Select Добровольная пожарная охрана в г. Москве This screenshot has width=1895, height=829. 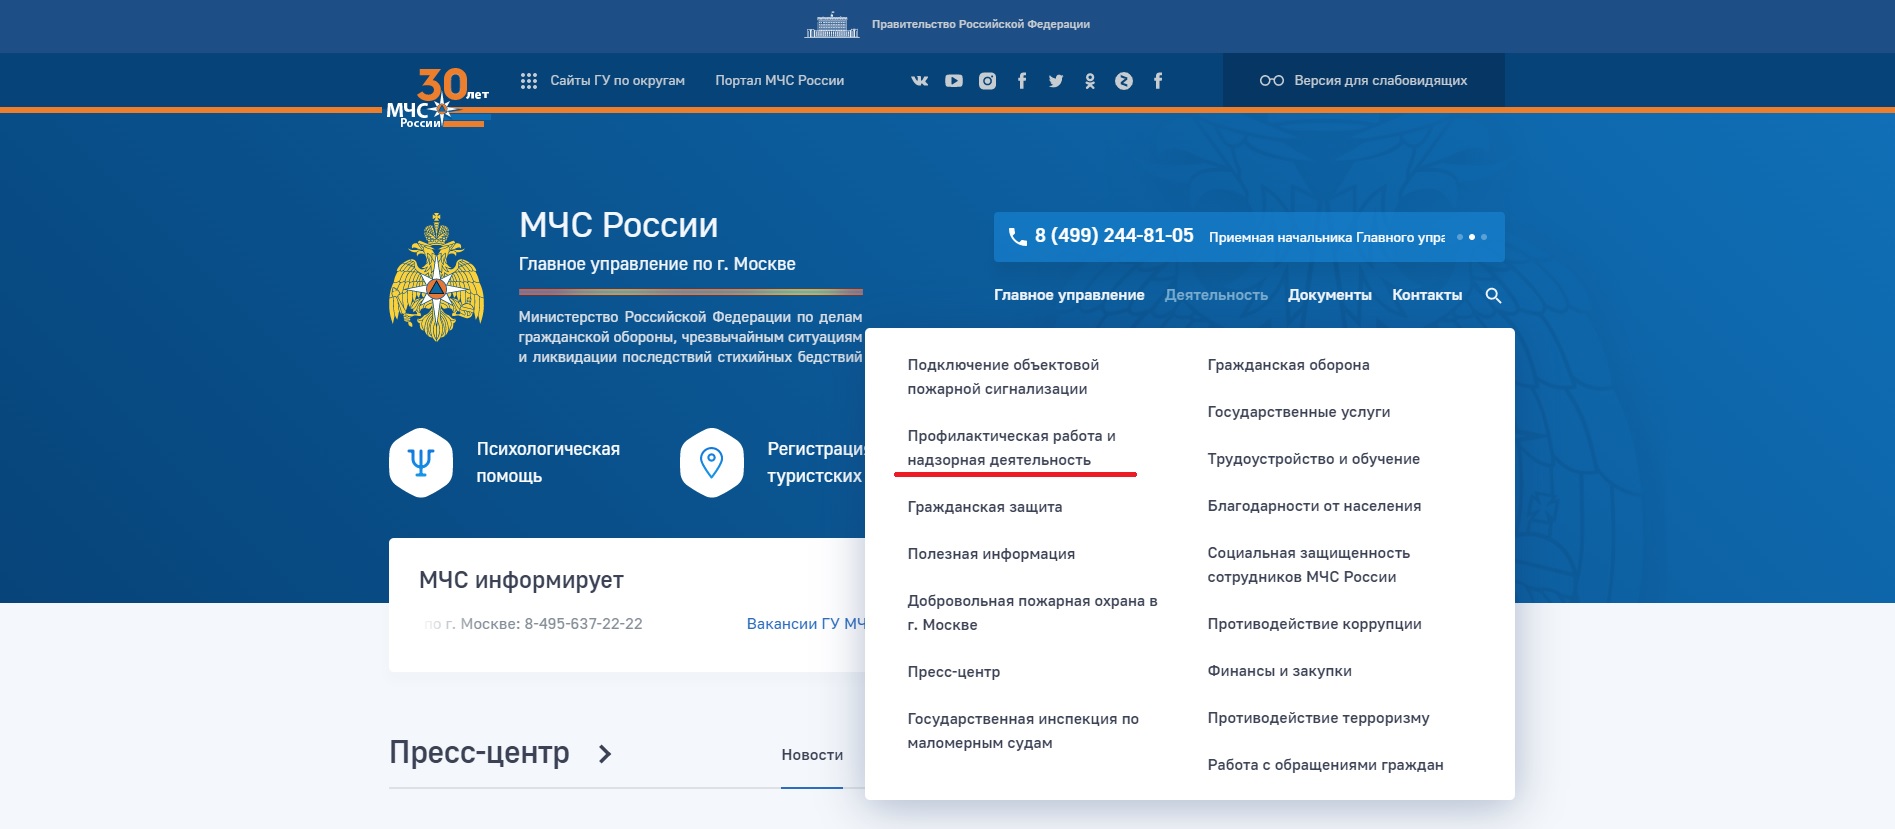click(1032, 613)
